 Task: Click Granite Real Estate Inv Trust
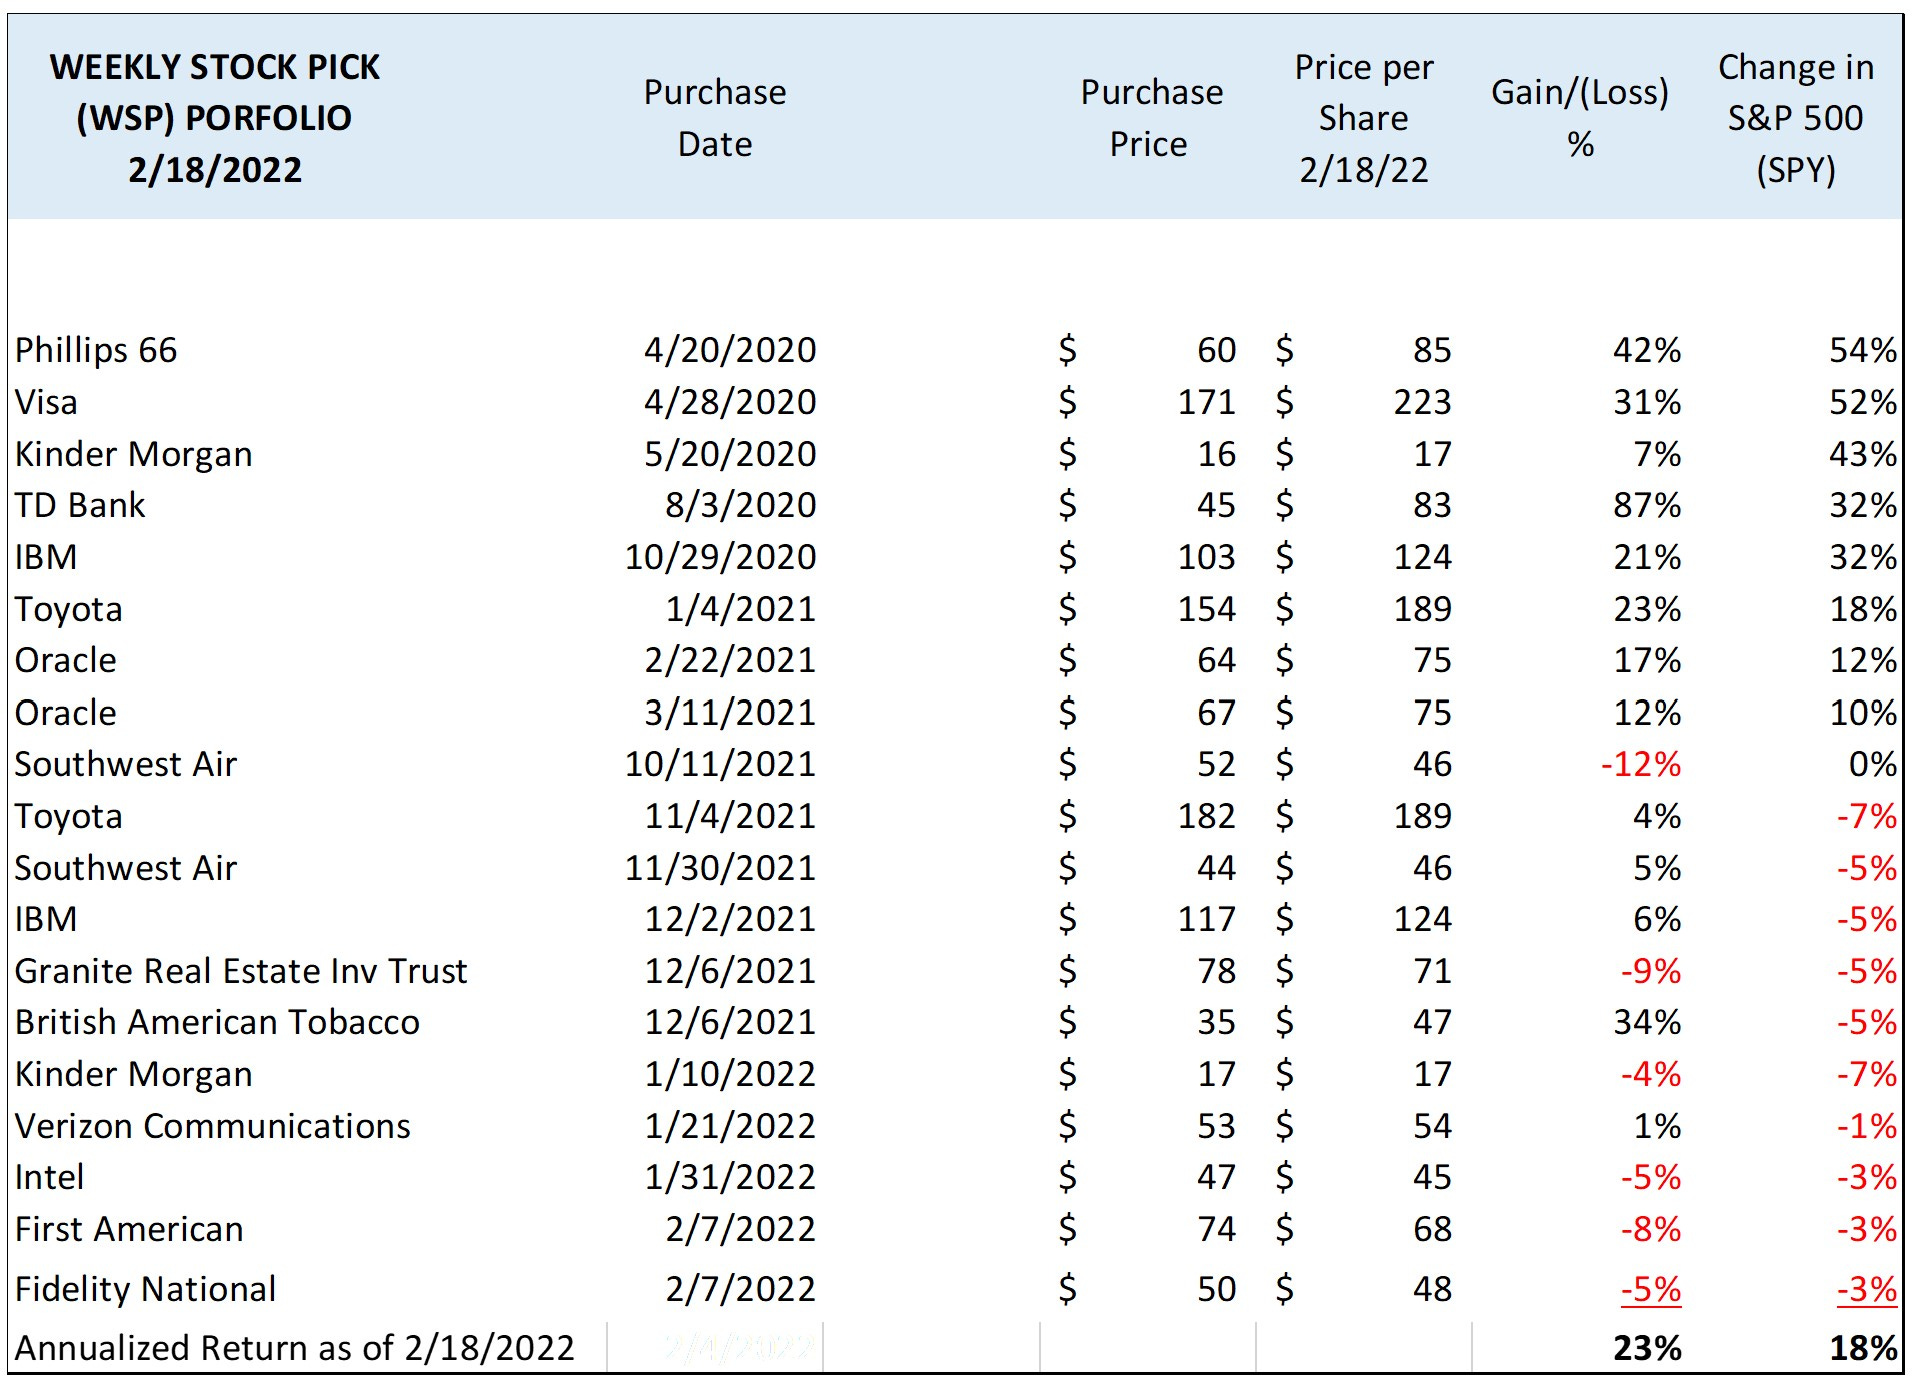(241, 971)
